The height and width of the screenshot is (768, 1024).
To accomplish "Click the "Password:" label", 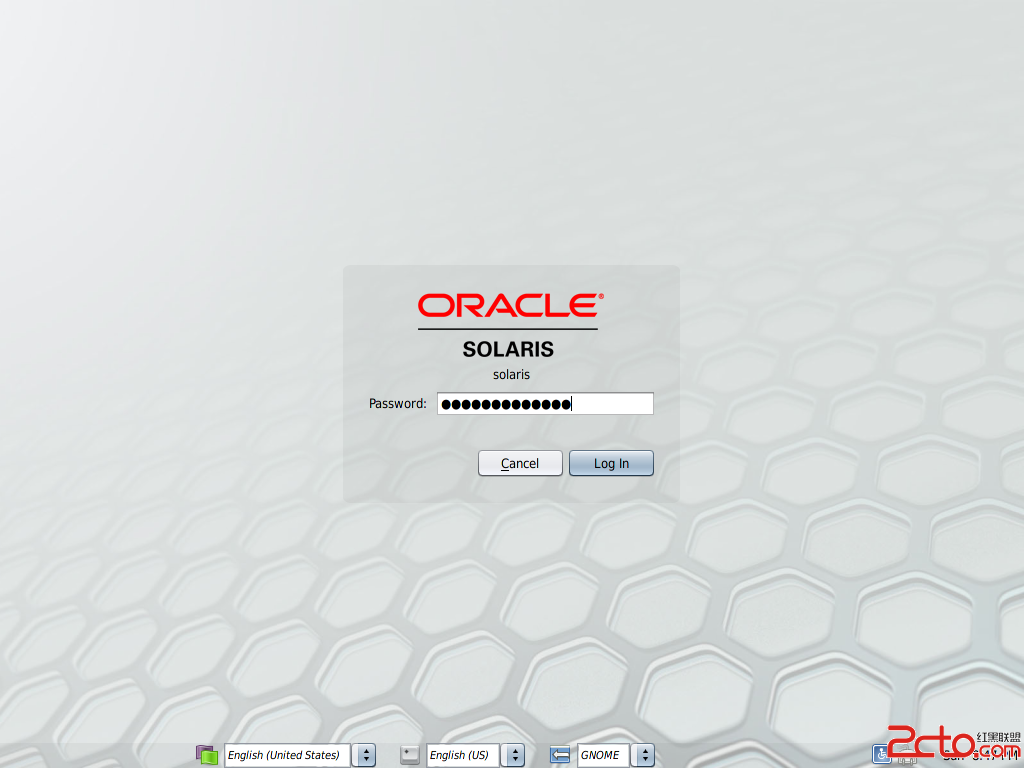I will click(398, 404).
